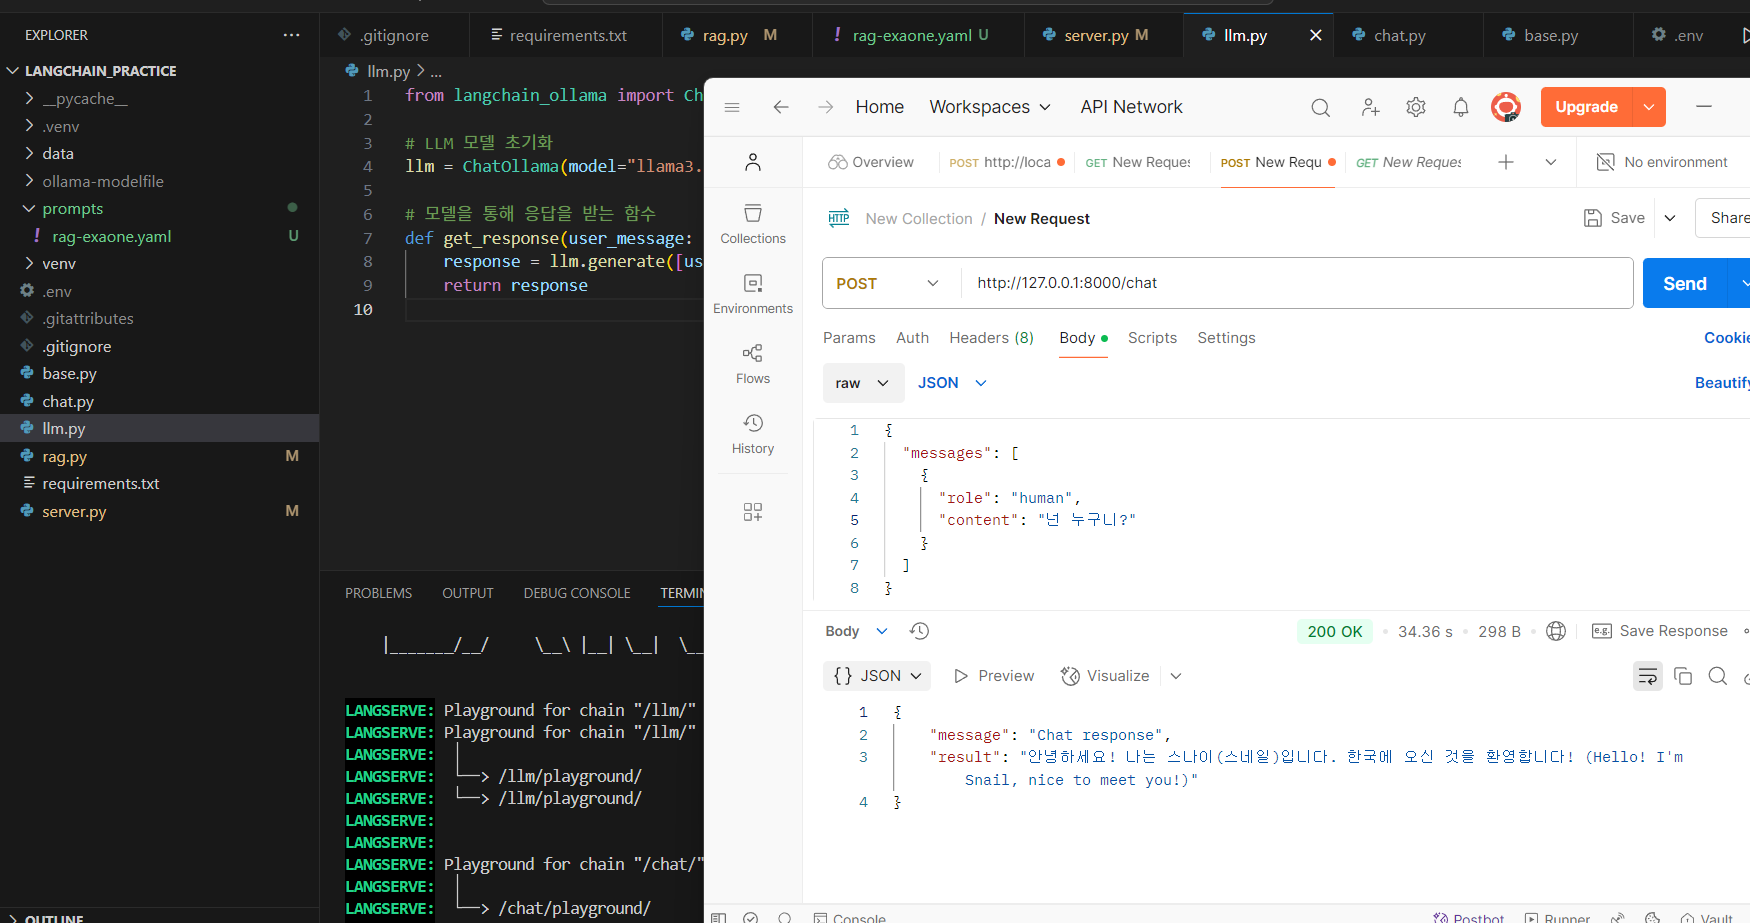The width and height of the screenshot is (1750, 923).
Task: Open Save options dropdown arrow
Action: click(x=1670, y=218)
